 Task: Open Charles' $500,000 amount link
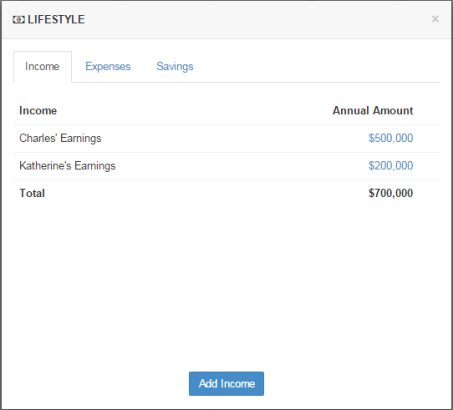(391, 138)
